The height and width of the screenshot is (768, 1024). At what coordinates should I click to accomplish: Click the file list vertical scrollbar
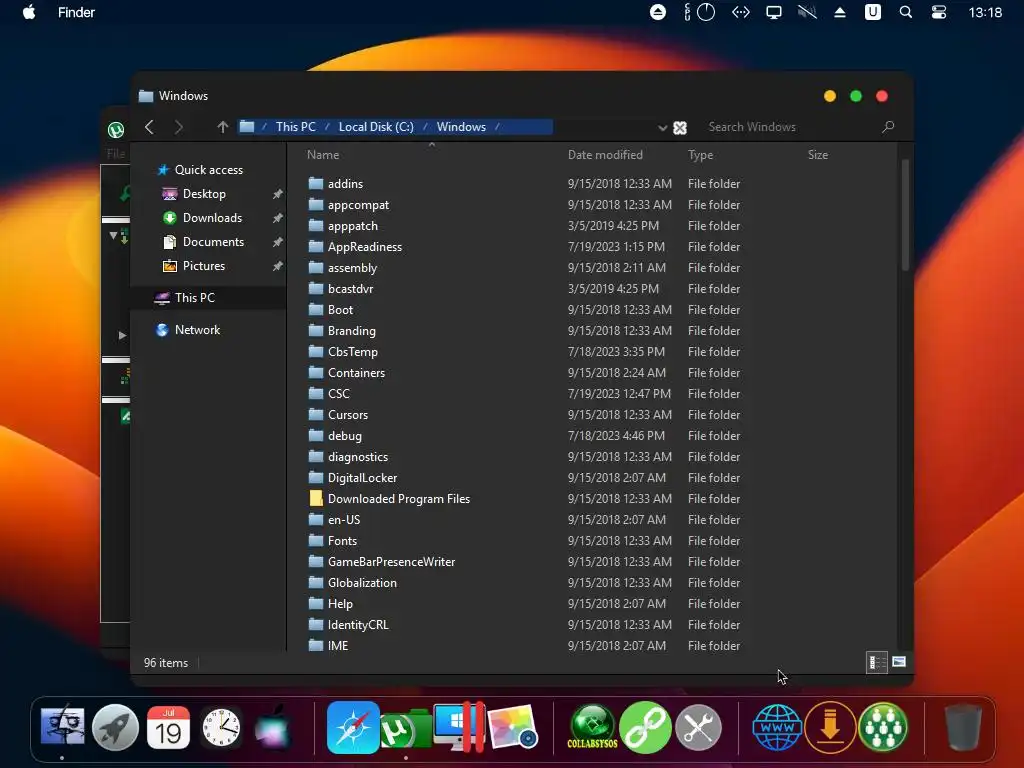(x=905, y=216)
